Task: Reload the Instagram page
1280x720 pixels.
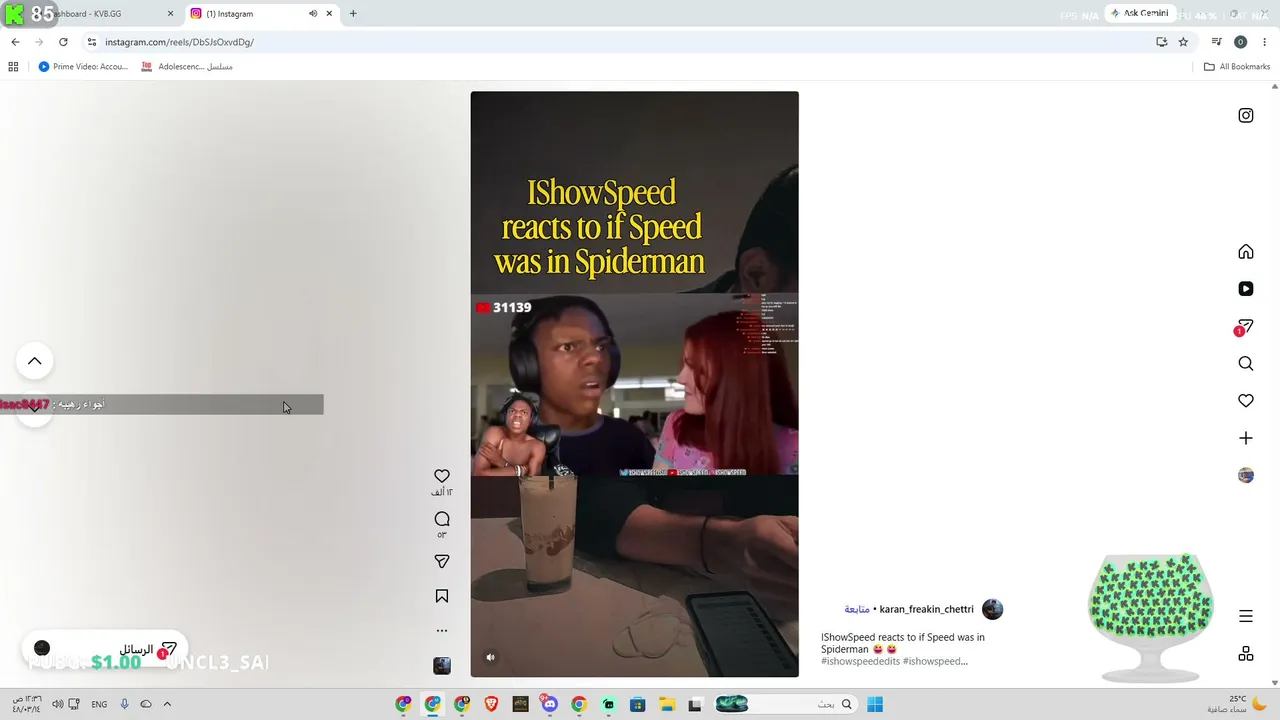Action: pyautogui.click(x=63, y=42)
